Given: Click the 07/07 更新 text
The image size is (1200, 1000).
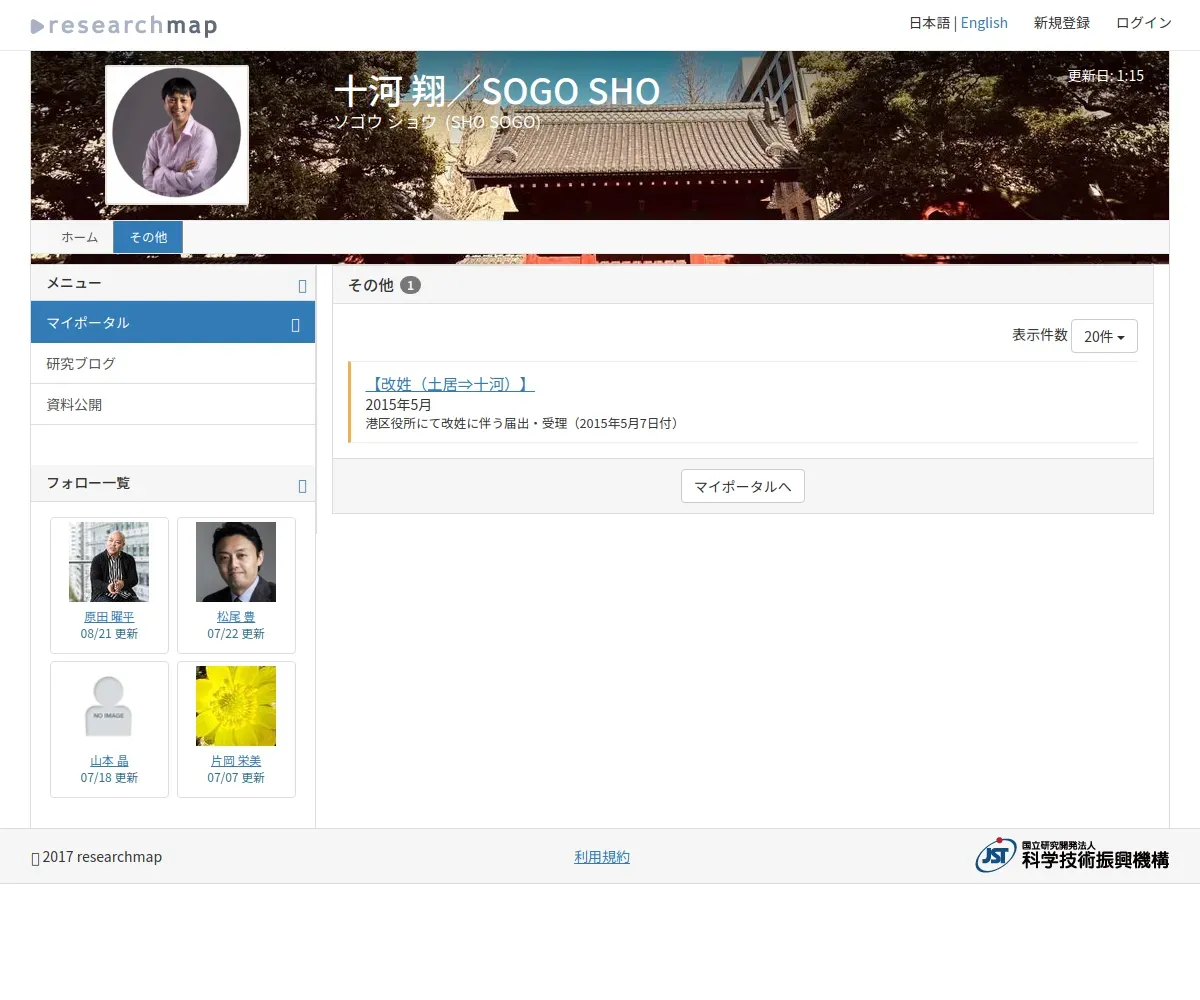Looking at the screenshot, I should [236, 778].
